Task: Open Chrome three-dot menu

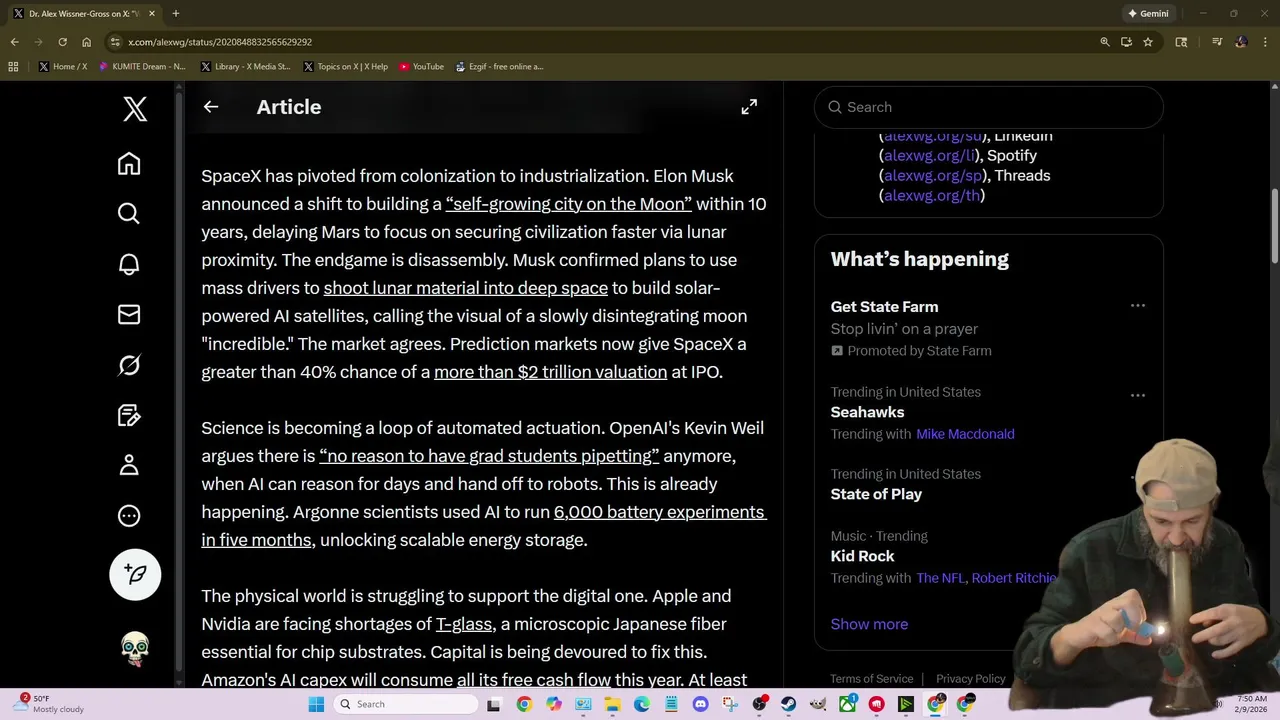Action: [1265, 42]
